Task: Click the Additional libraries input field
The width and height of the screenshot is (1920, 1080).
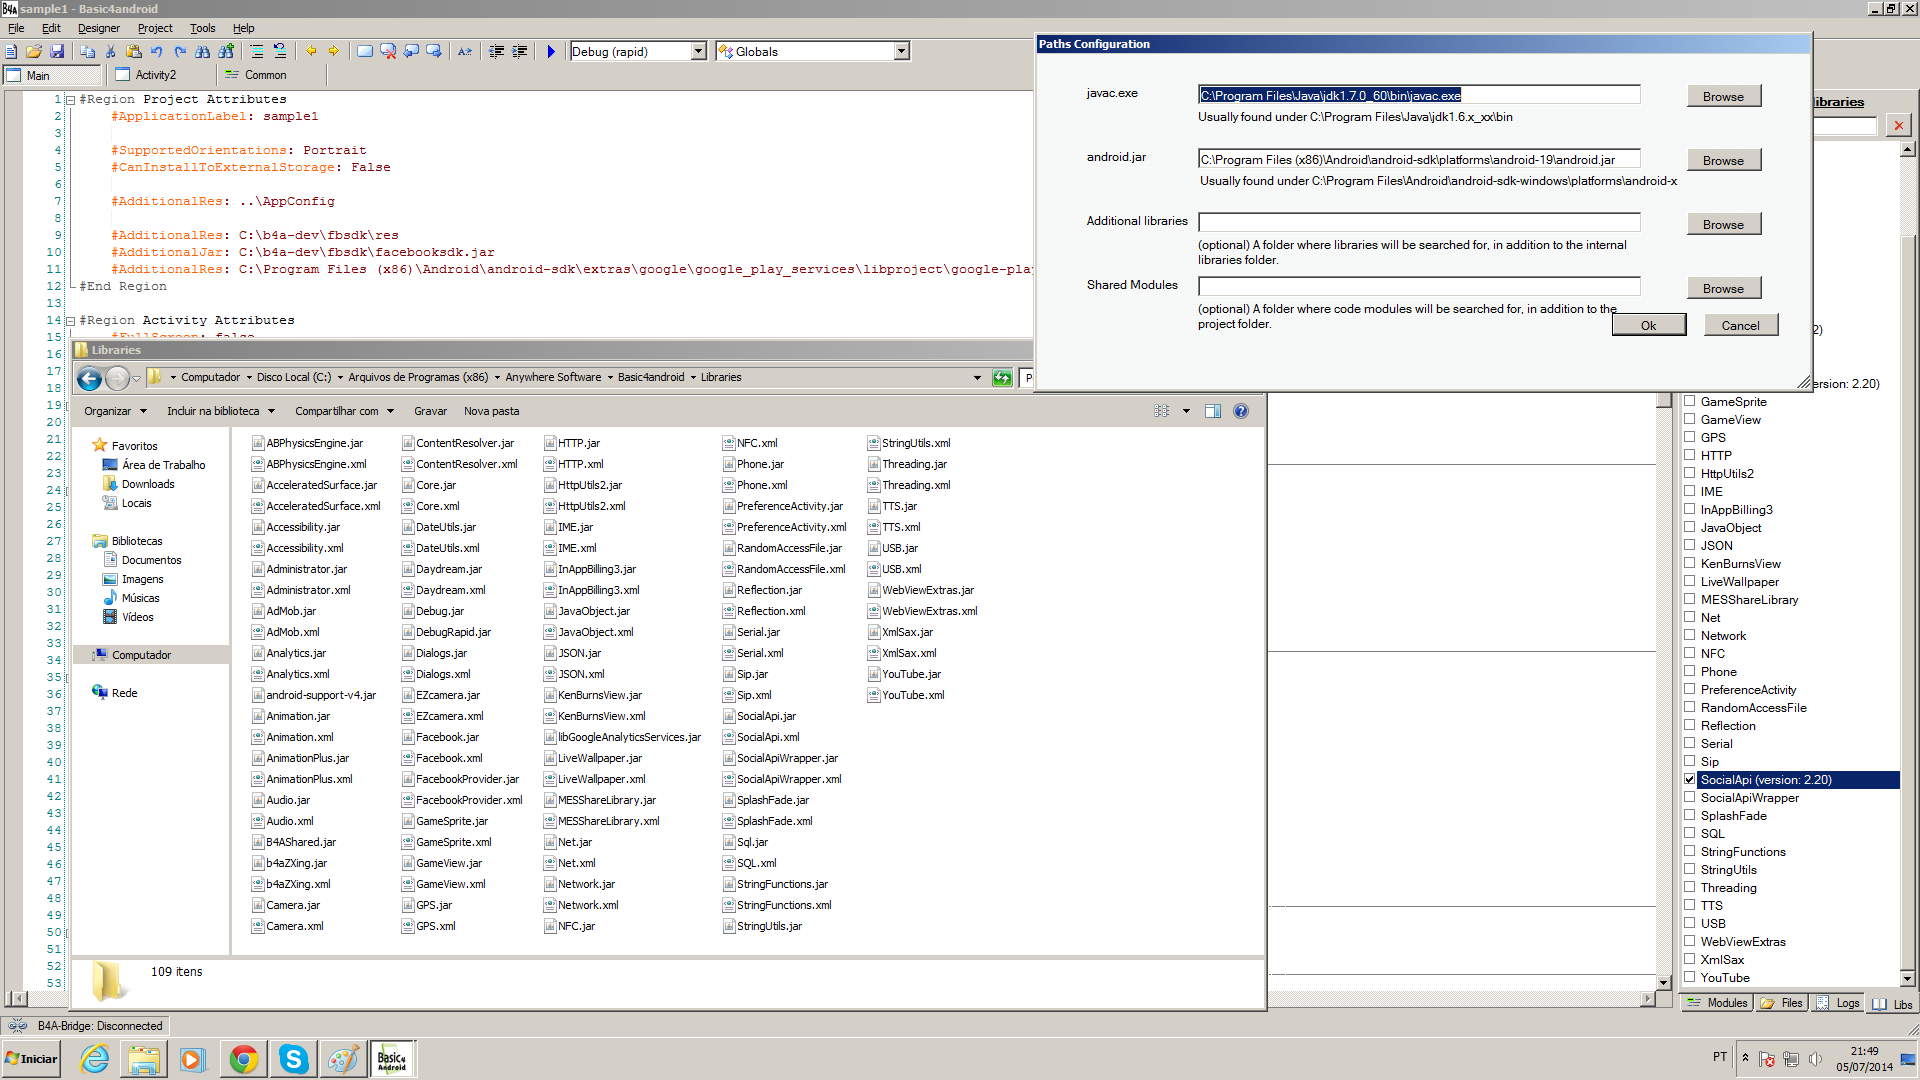Action: 1418,223
